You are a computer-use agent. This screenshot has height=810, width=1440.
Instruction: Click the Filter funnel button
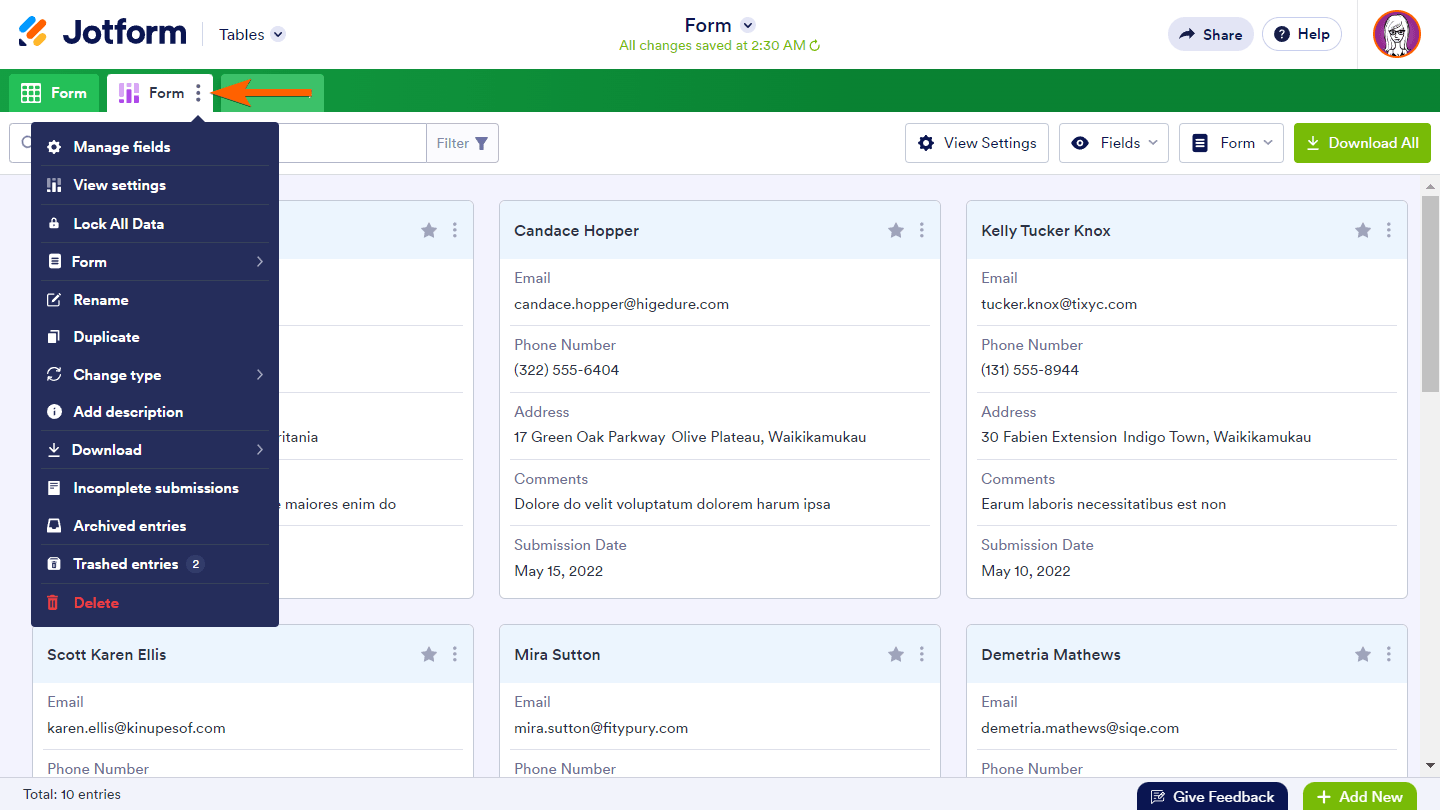[462, 143]
